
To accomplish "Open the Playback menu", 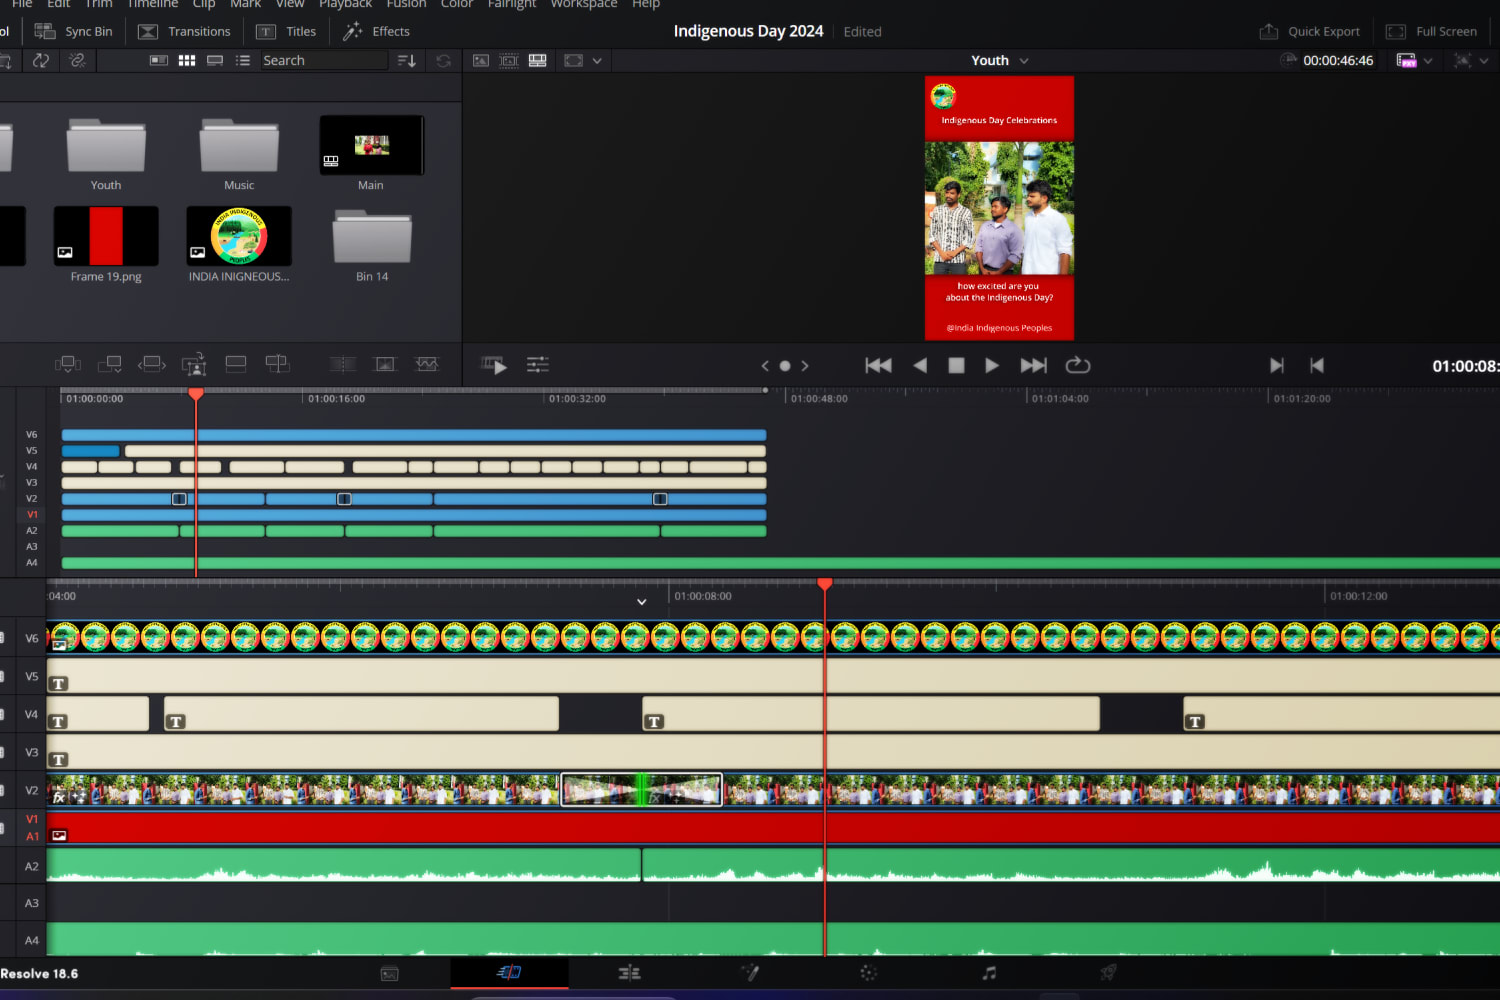I will tap(345, 4).
